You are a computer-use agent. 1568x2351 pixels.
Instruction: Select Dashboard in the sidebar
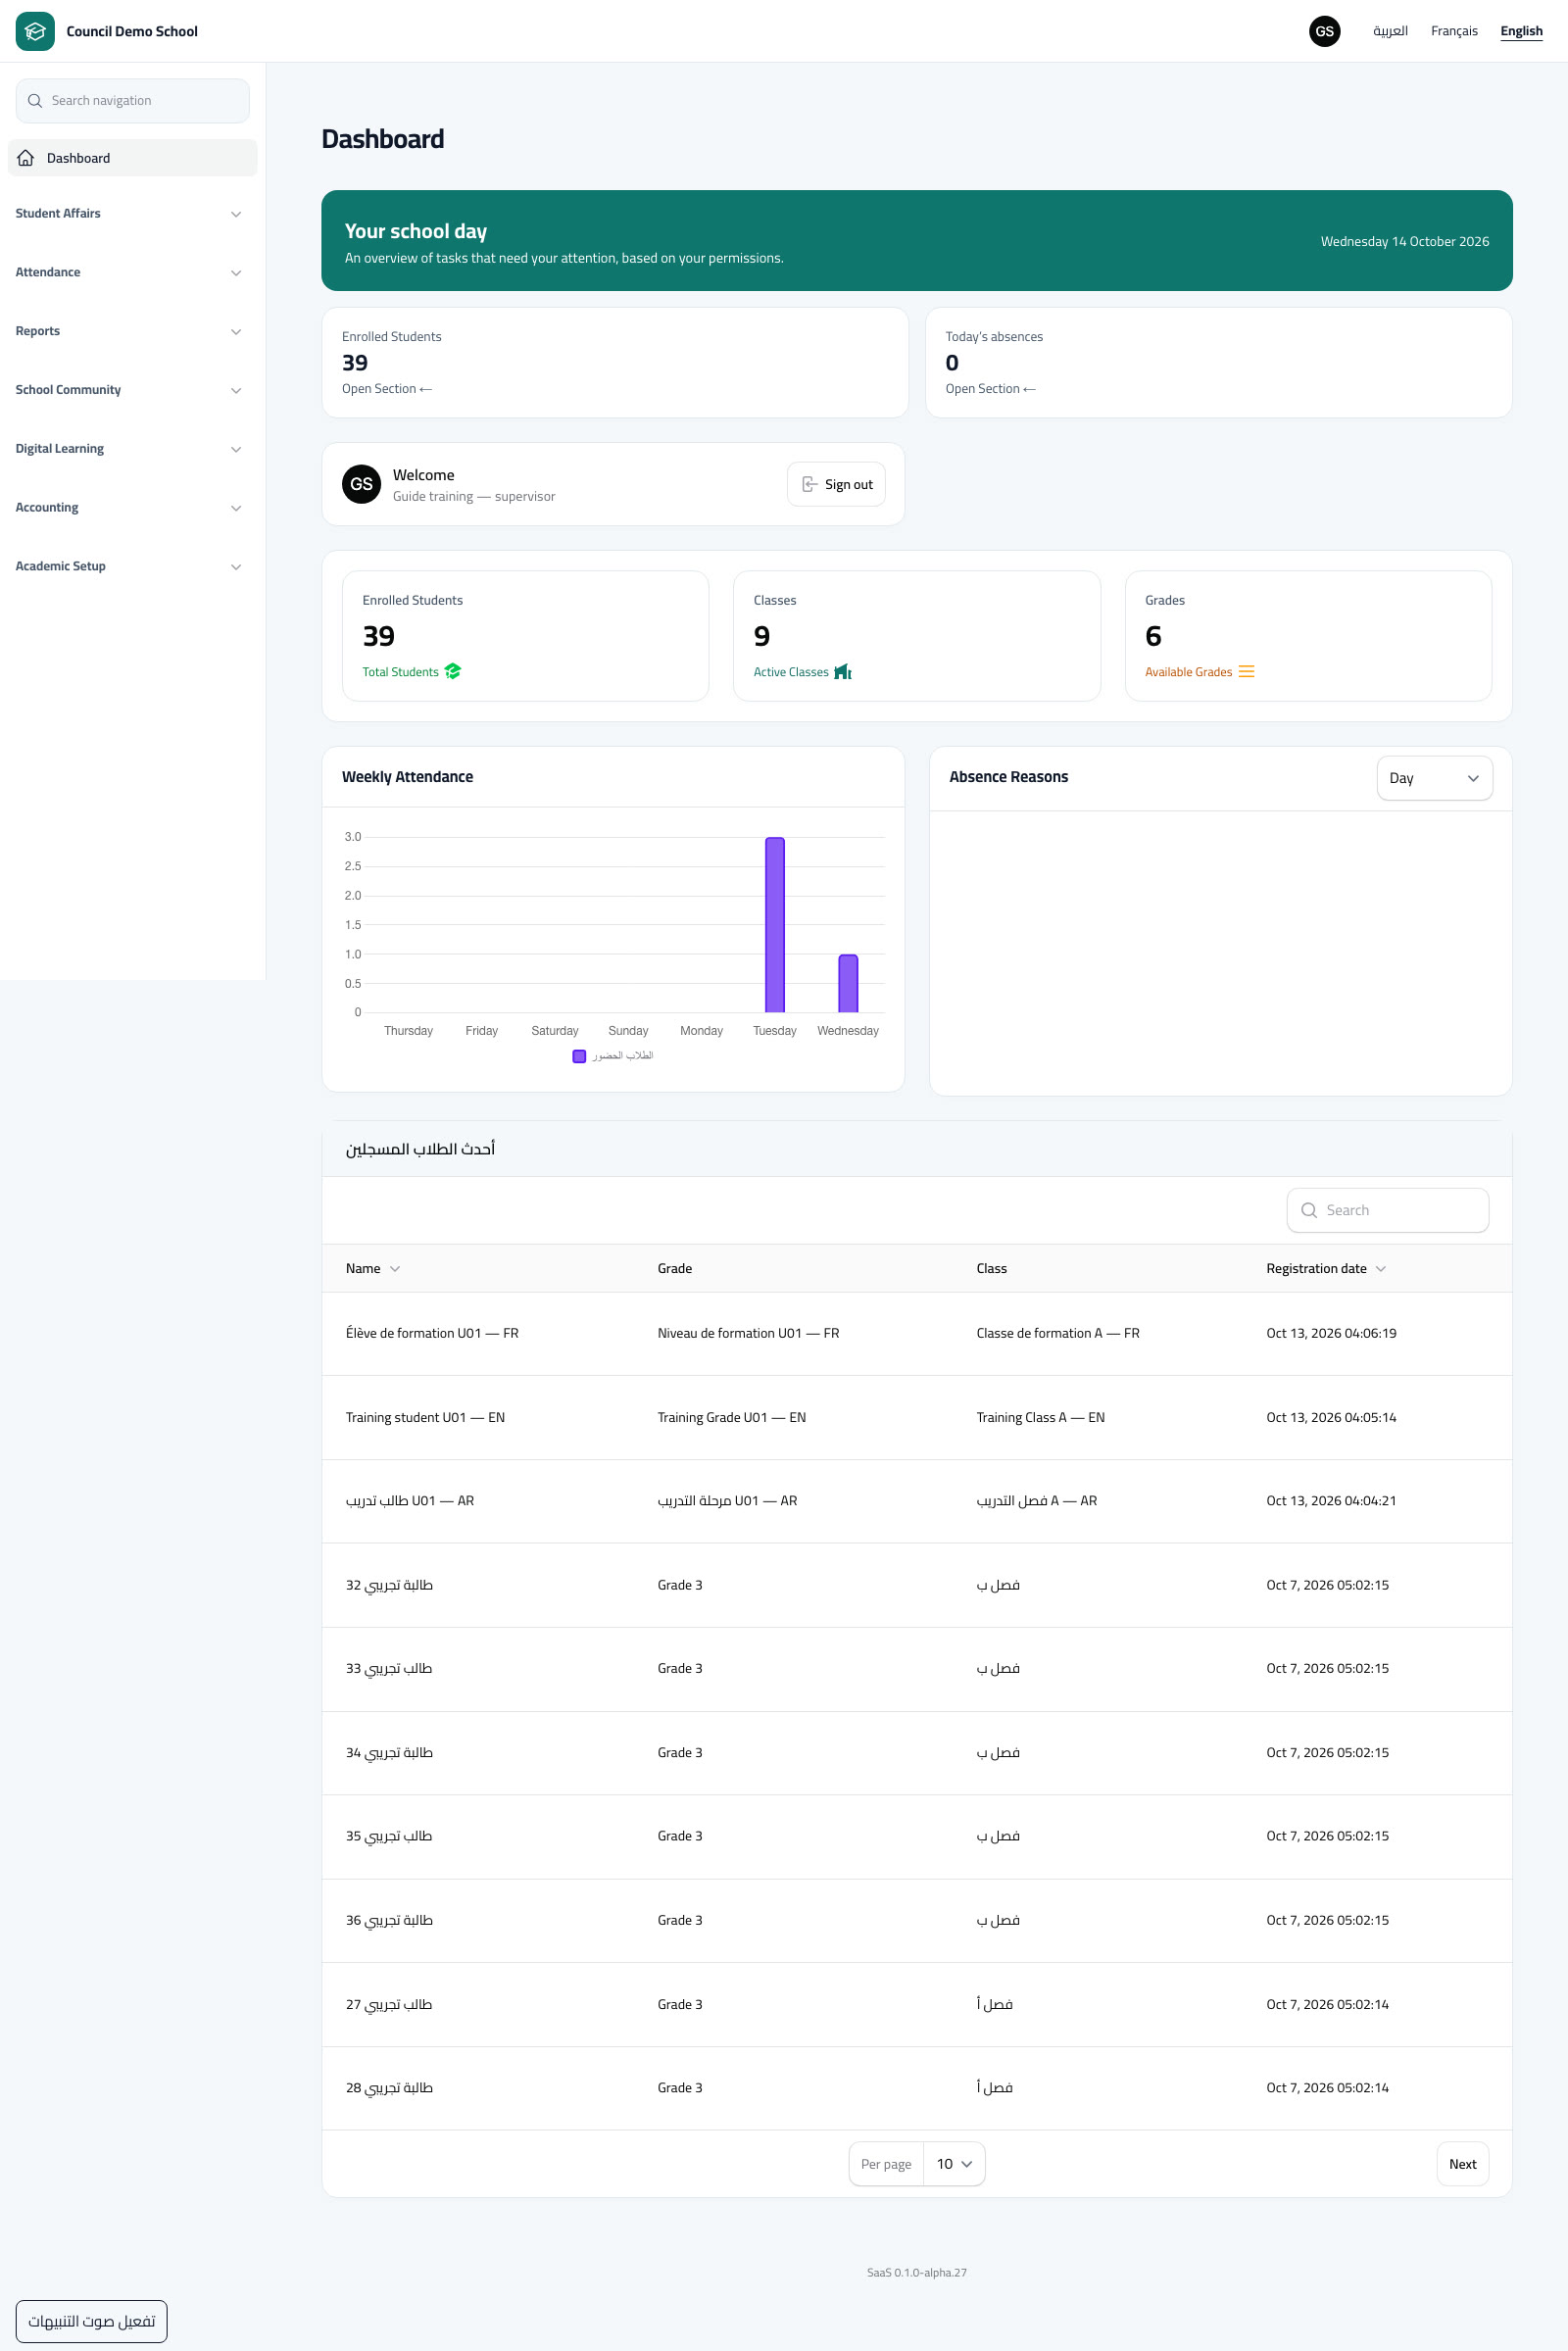132,158
